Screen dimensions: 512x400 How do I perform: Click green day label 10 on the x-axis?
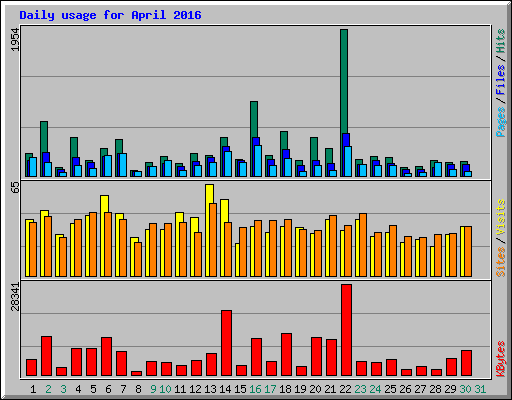click(x=165, y=389)
